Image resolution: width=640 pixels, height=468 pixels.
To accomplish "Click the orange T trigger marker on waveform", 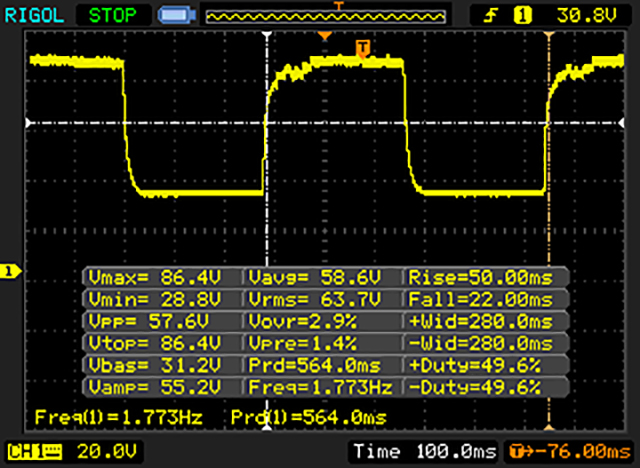I will click(362, 49).
